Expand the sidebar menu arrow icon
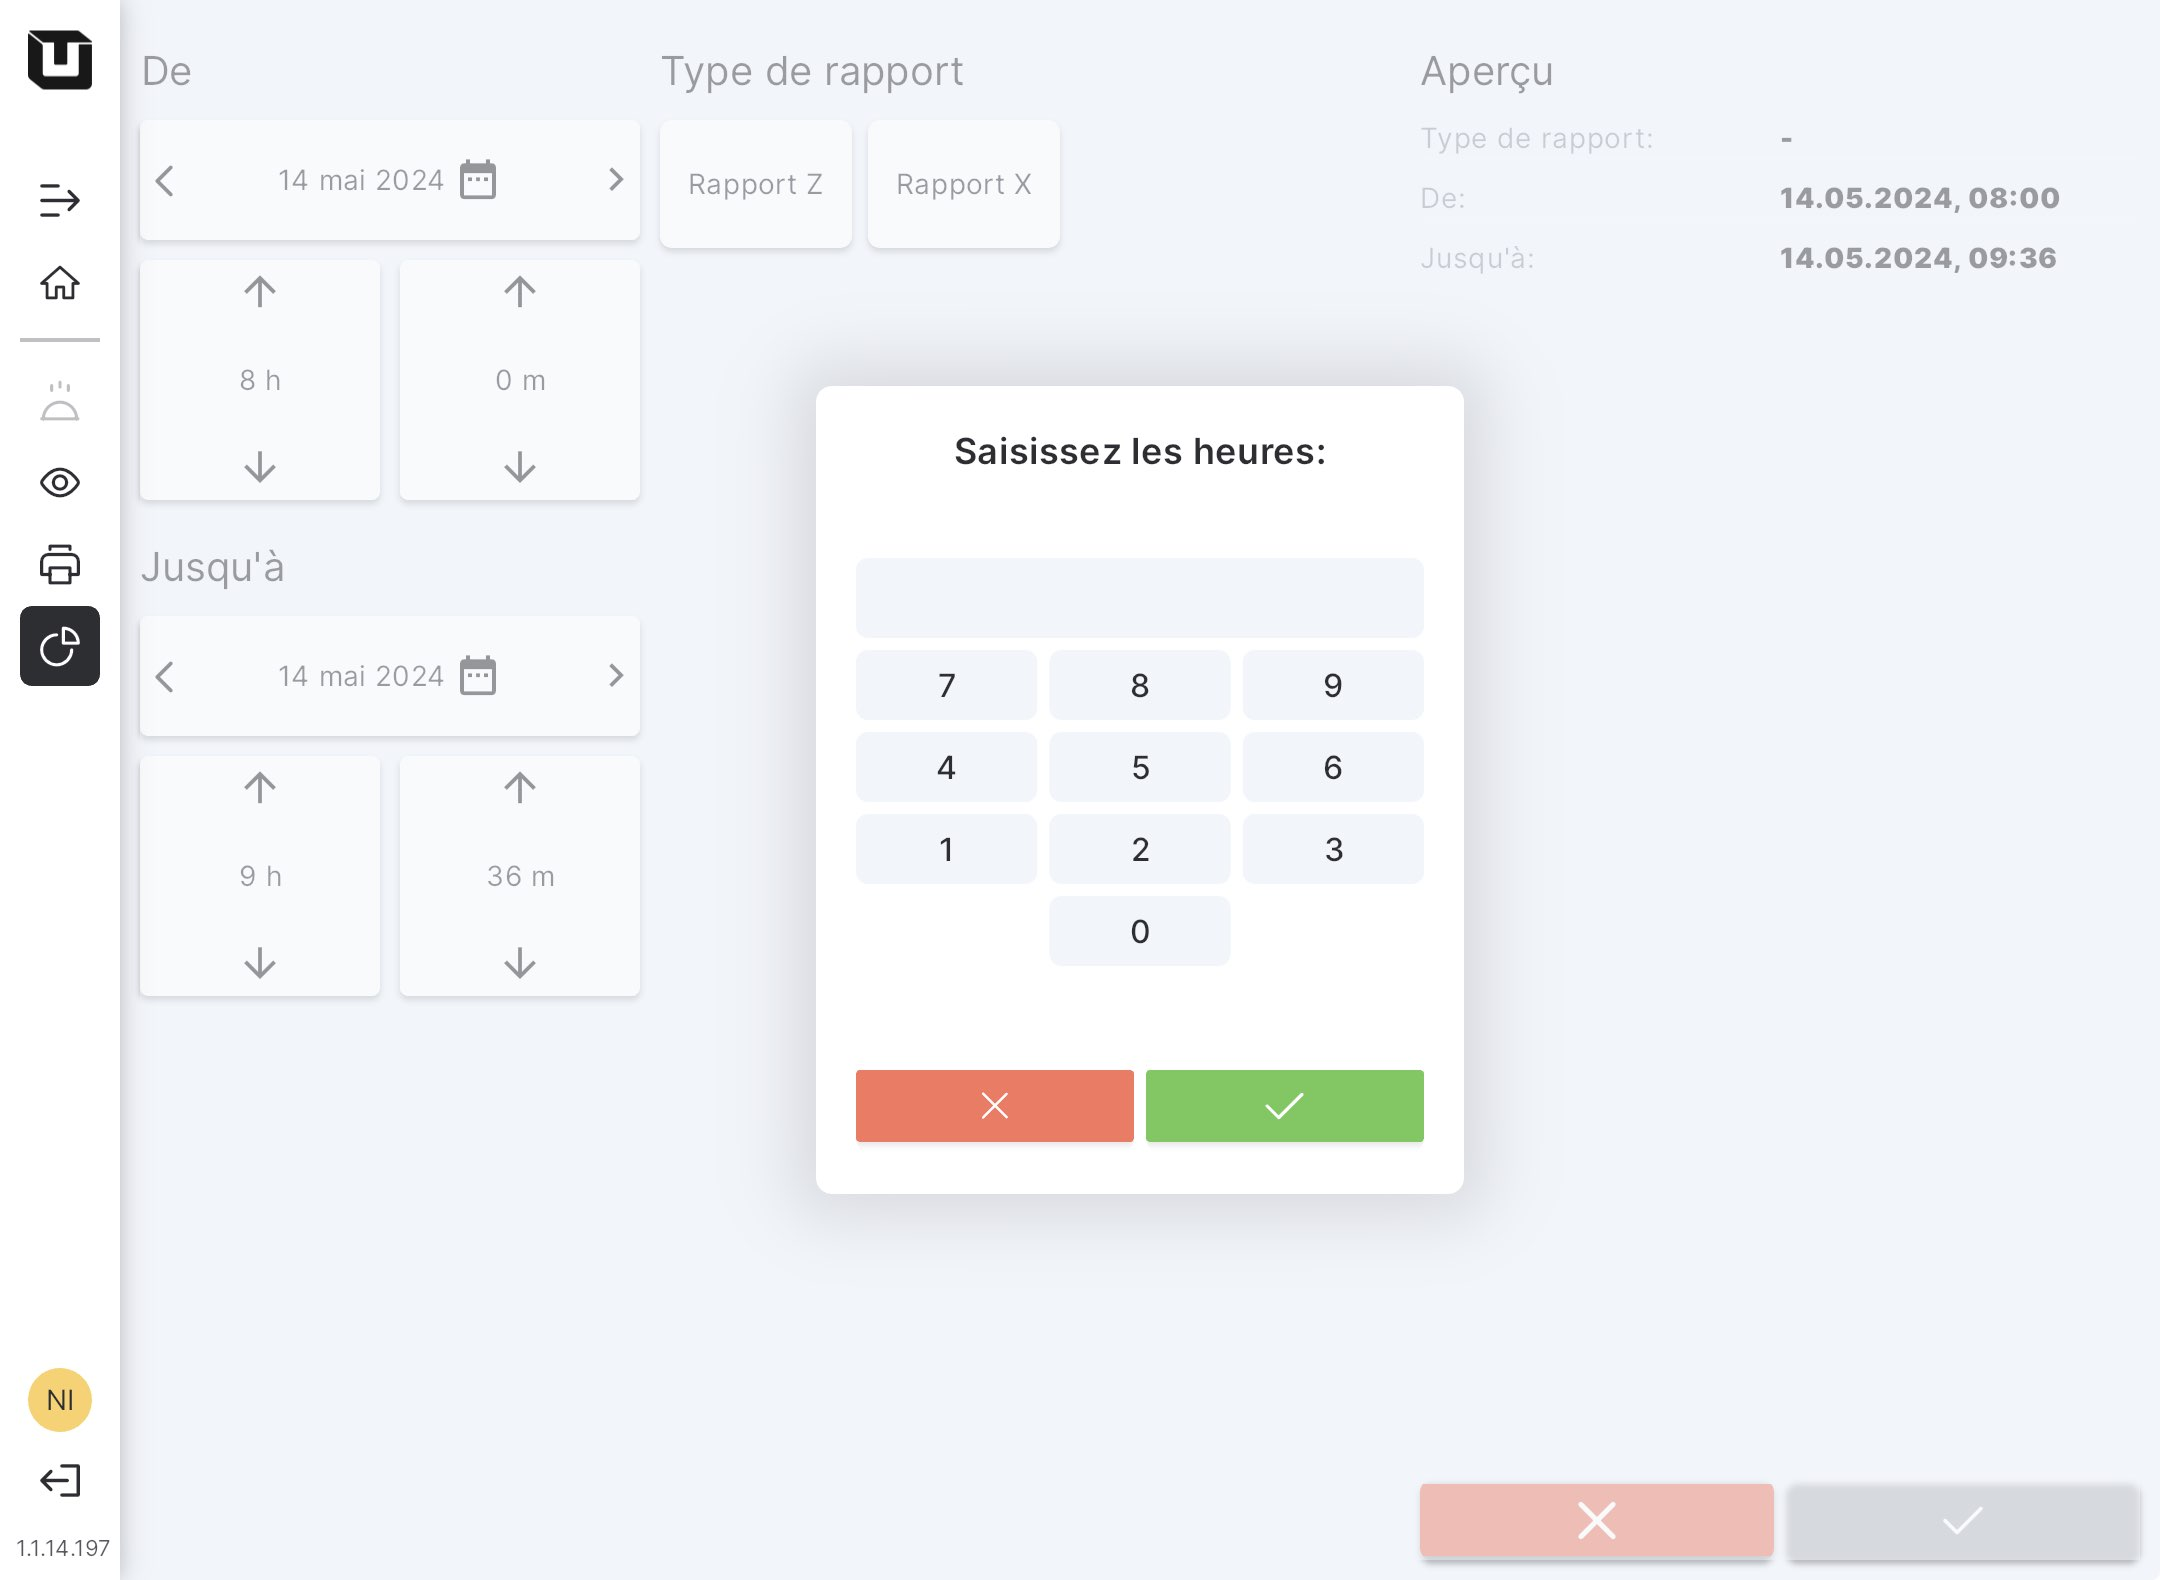Image resolution: width=2160 pixels, height=1580 pixels. (60, 200)
